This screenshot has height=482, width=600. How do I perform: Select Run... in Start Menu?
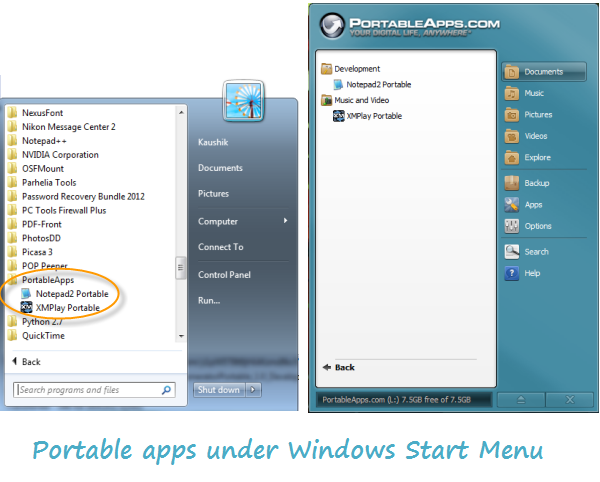[209, 301]
